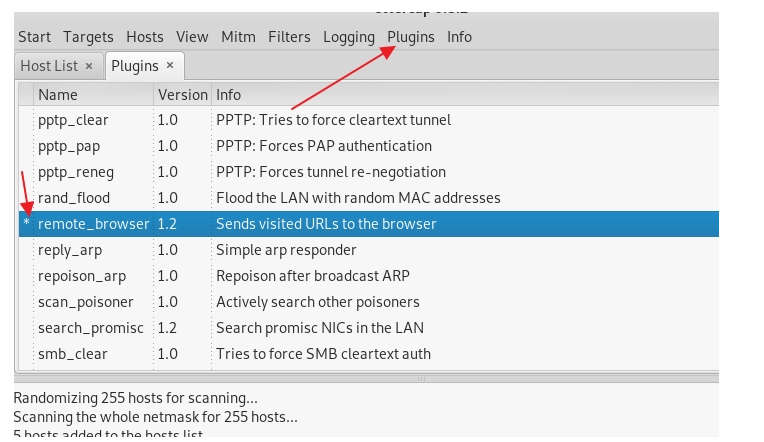The image size is (764, 442).
Task: Open the Hosts menu
Action: click(145, 37)
